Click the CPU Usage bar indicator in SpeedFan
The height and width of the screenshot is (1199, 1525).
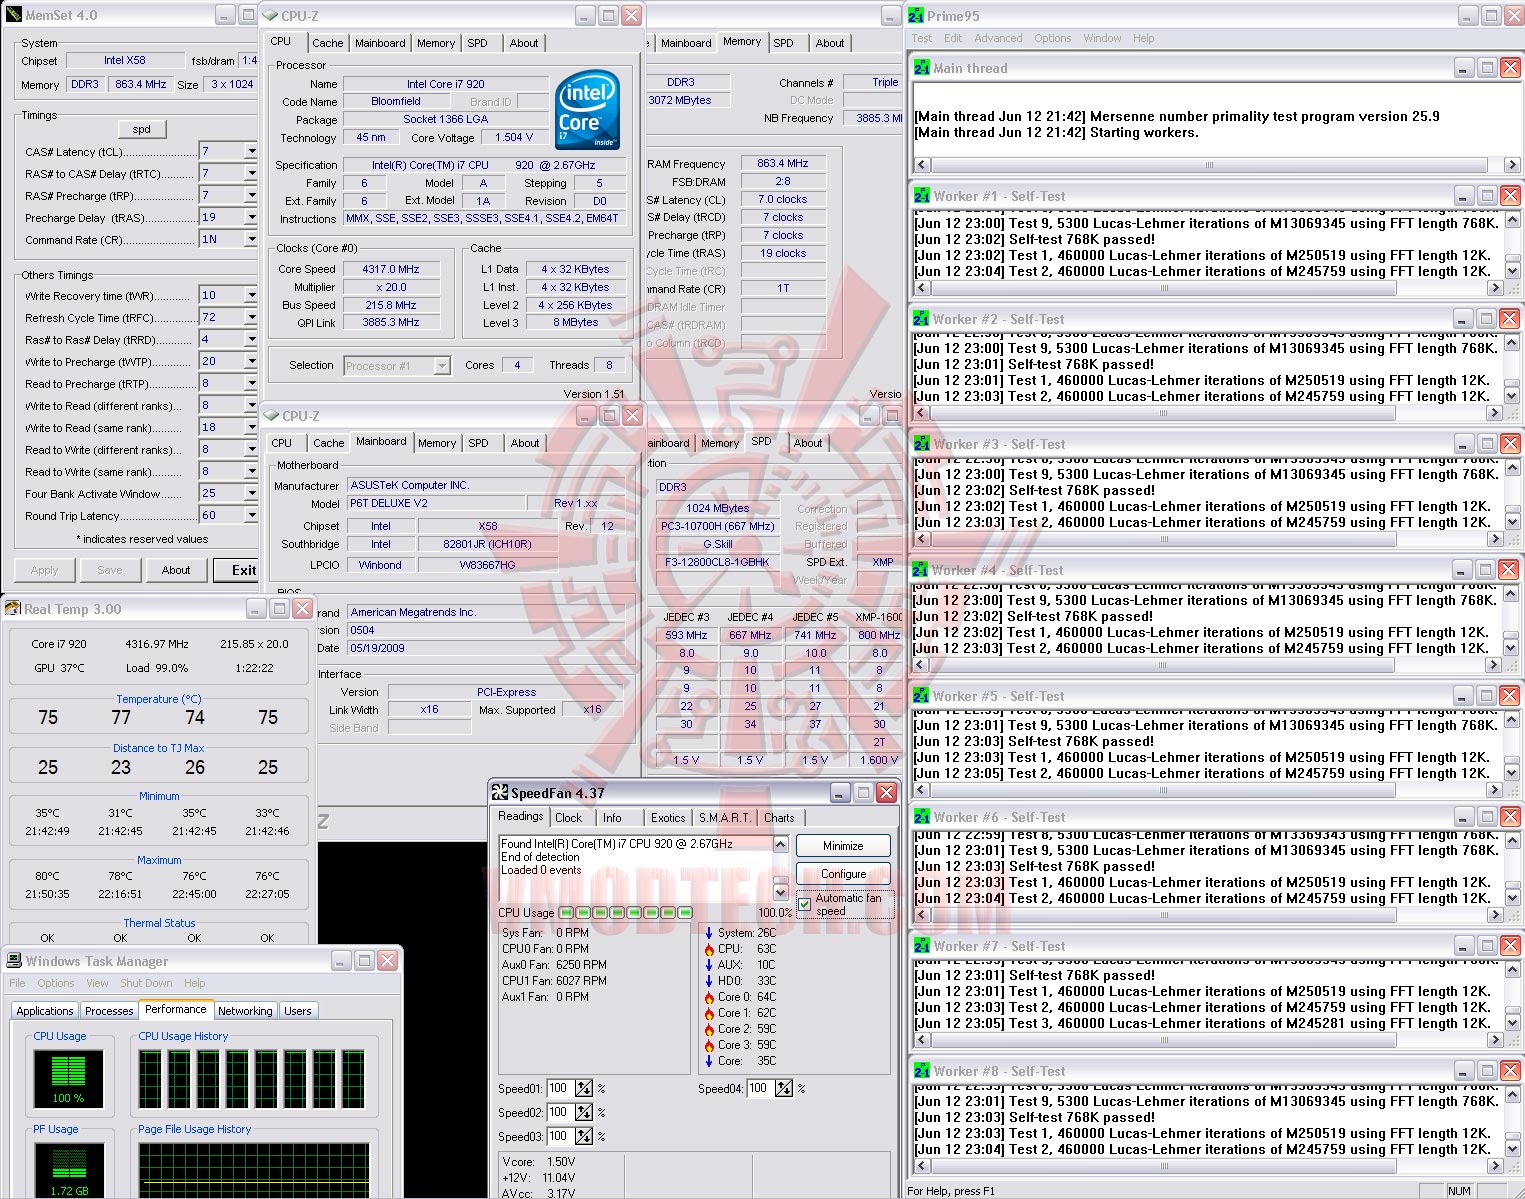click(x=626, y=912)
